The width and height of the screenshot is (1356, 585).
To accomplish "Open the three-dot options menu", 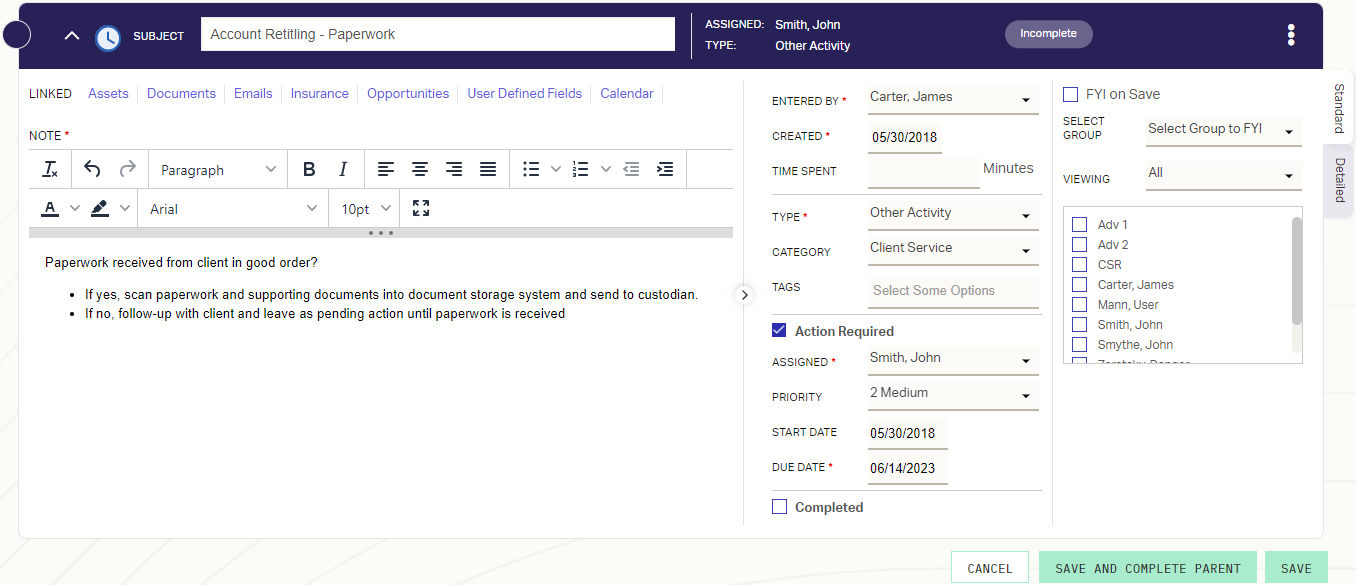I will tap(1291, 35).
